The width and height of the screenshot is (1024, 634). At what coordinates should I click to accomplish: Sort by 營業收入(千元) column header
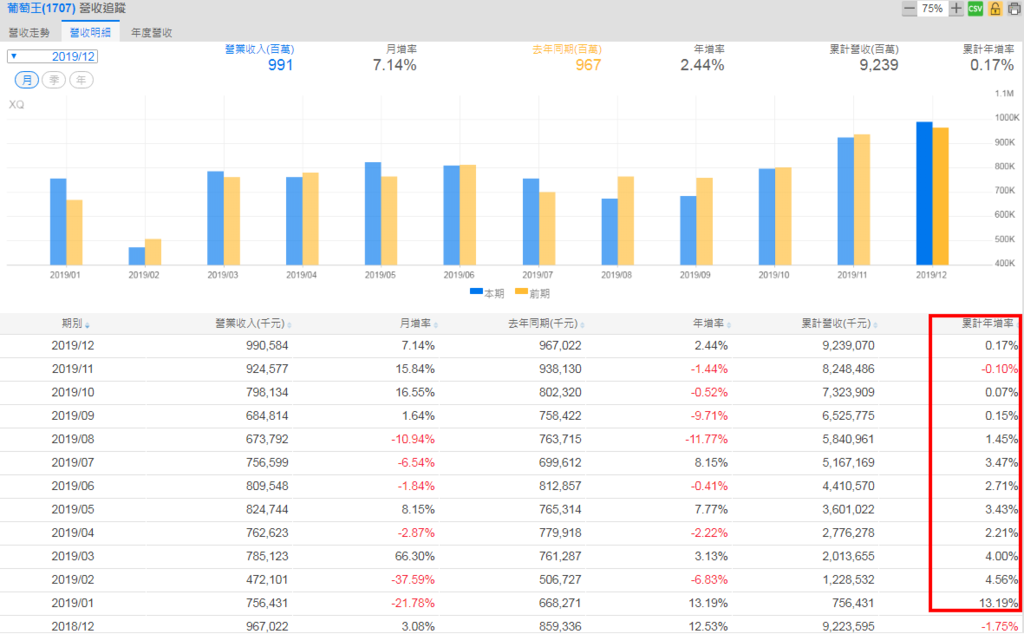click(x=253, y=323)
